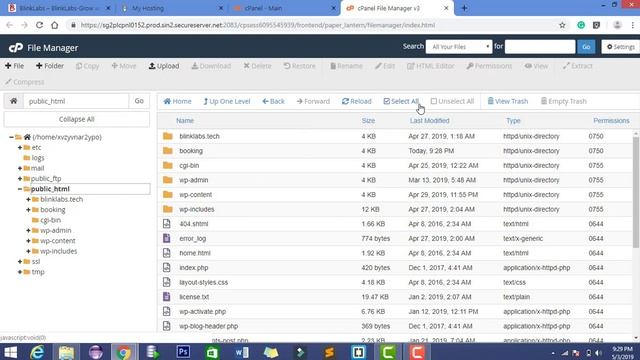Open the Upload dialog
This screenshot has width=640, height=360.
coord(164,66)
